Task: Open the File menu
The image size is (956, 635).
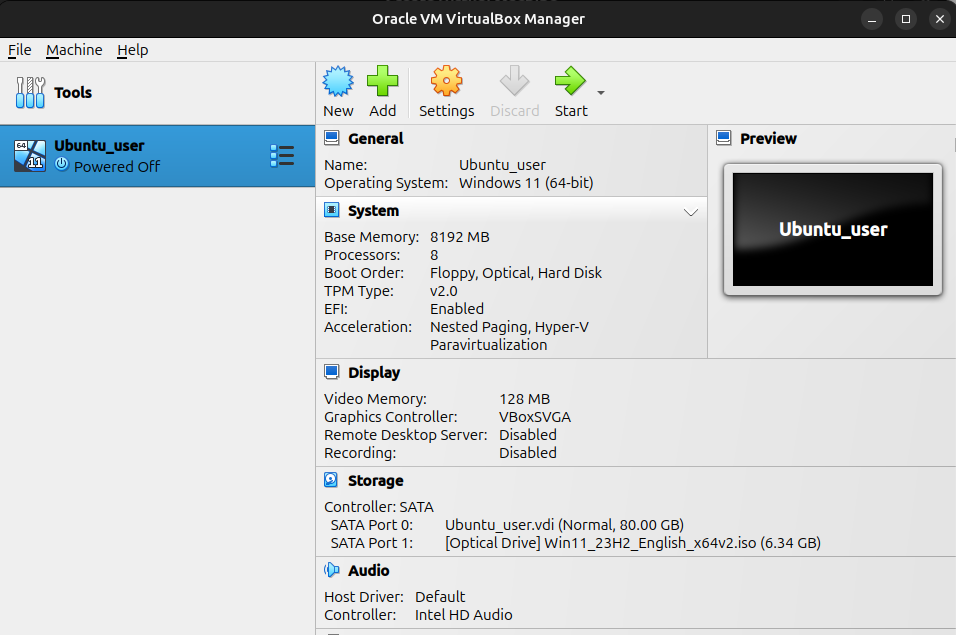Action: [x=20, y=50]
